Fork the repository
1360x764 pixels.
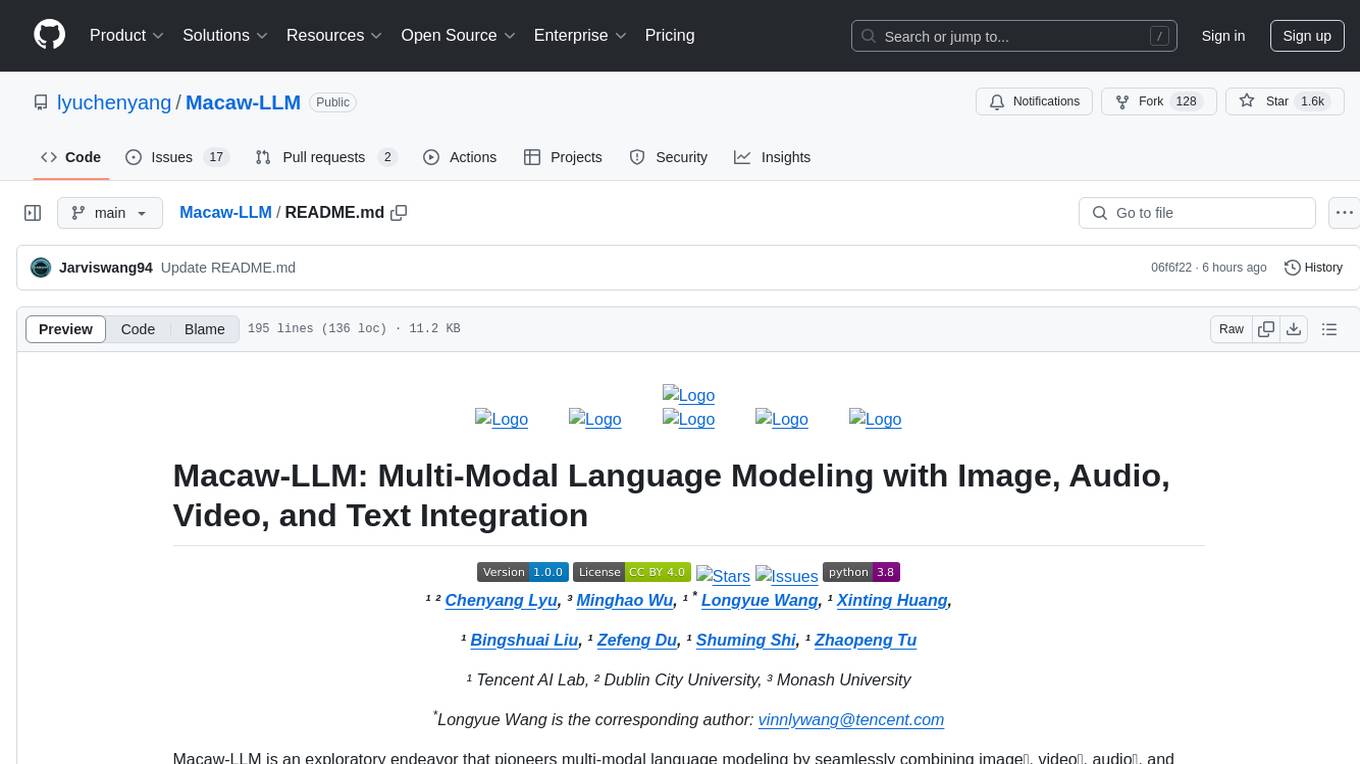pyautogui.click(x=1158, y=101)
